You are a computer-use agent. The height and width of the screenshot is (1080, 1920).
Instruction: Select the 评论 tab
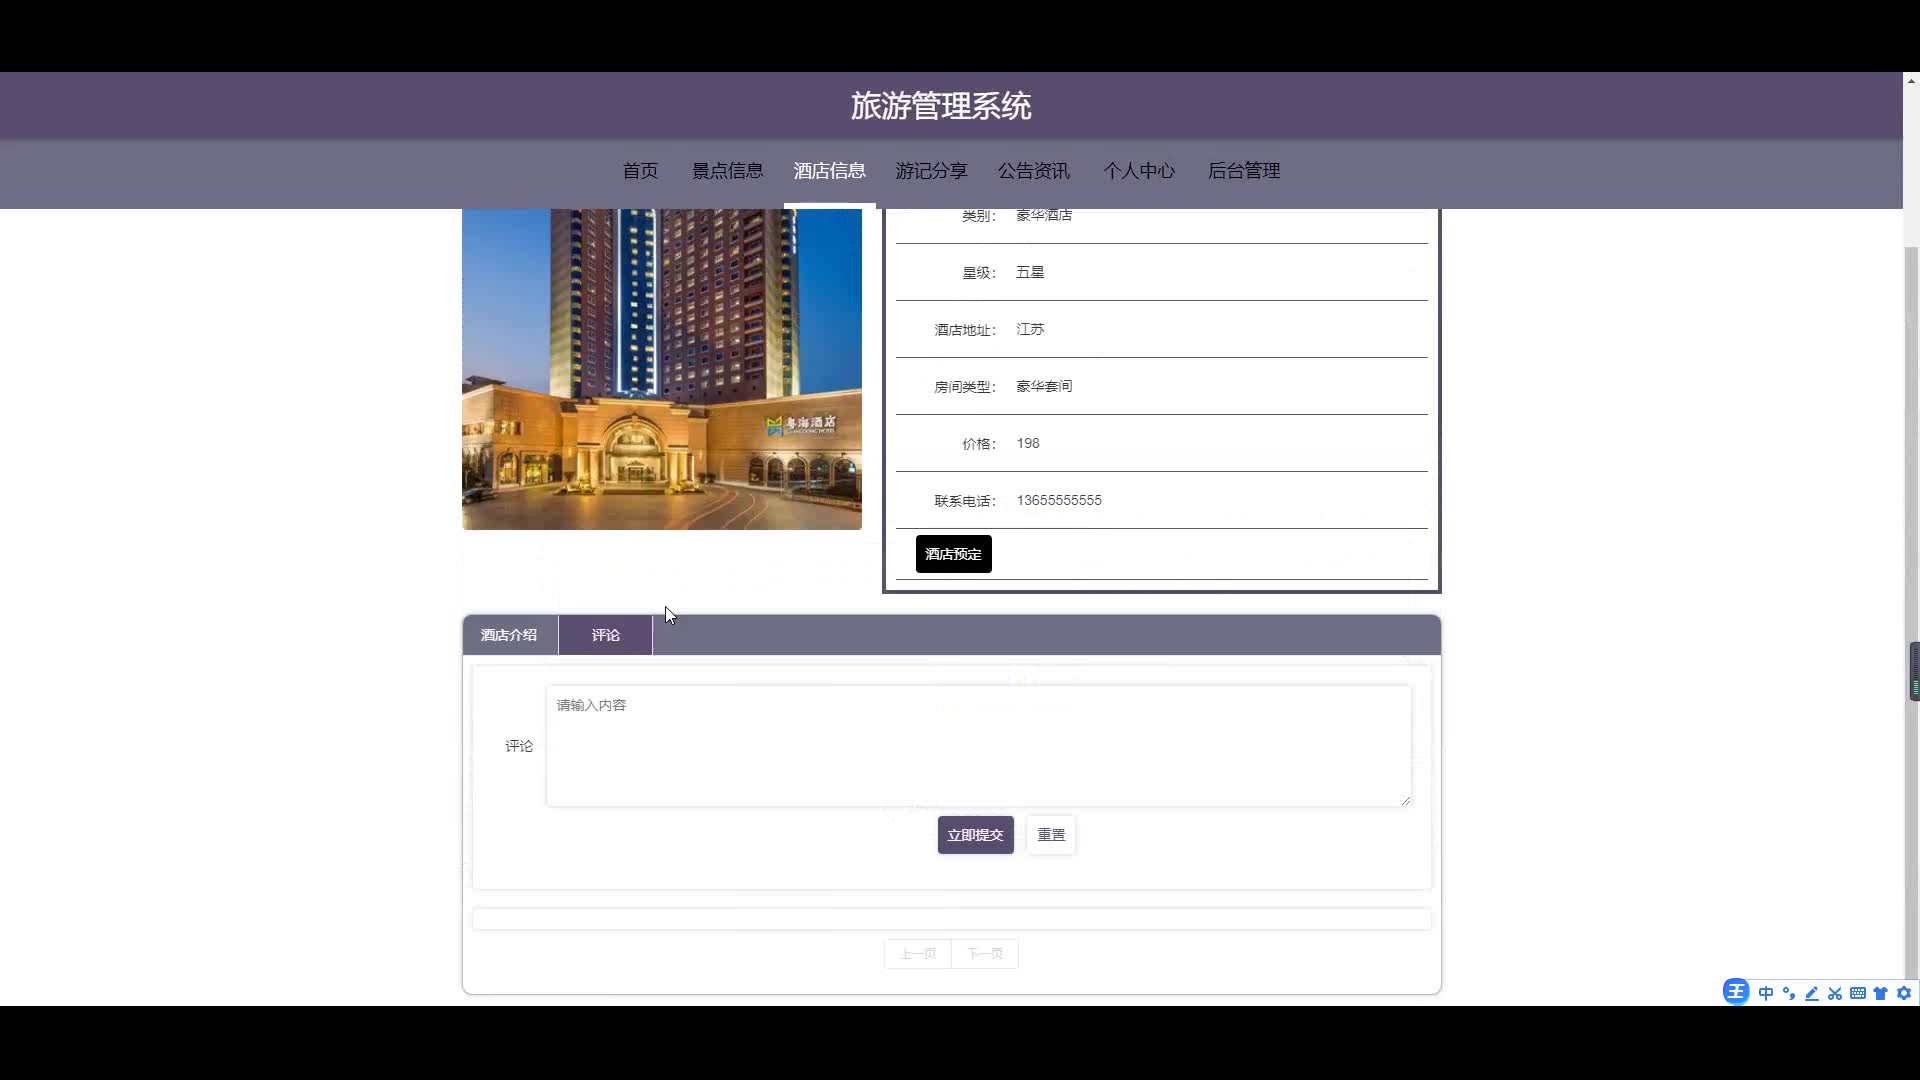coord(605,635)
